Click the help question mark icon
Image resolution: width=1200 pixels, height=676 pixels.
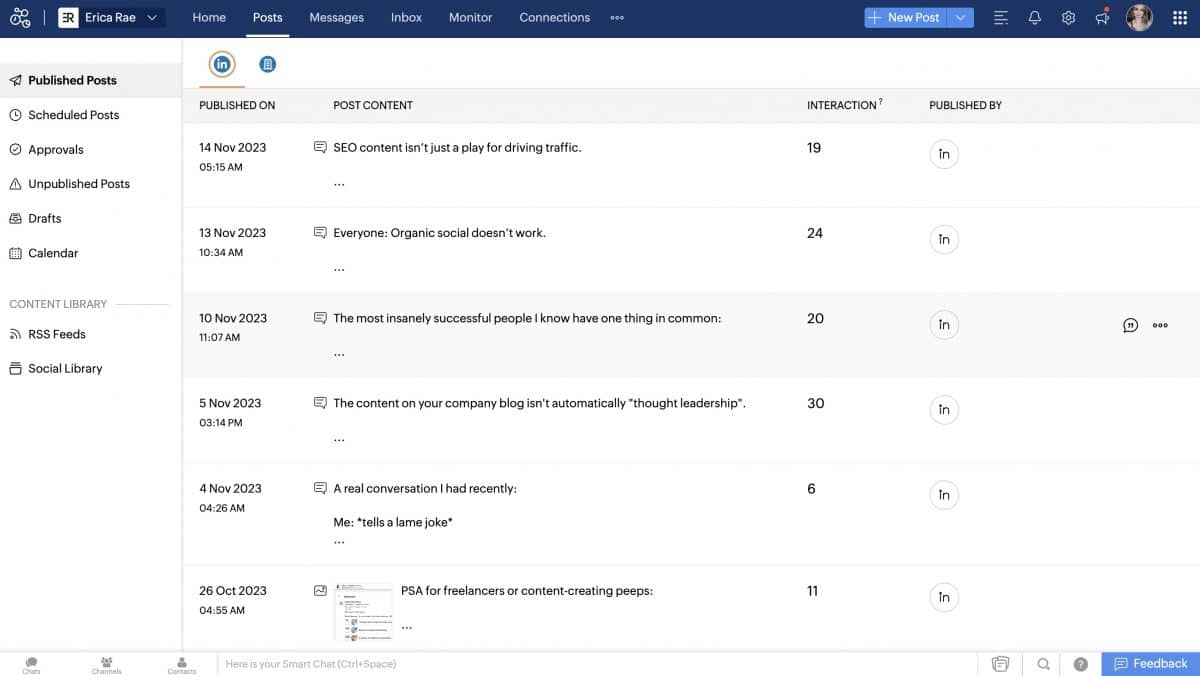(x=1081, y=664)
